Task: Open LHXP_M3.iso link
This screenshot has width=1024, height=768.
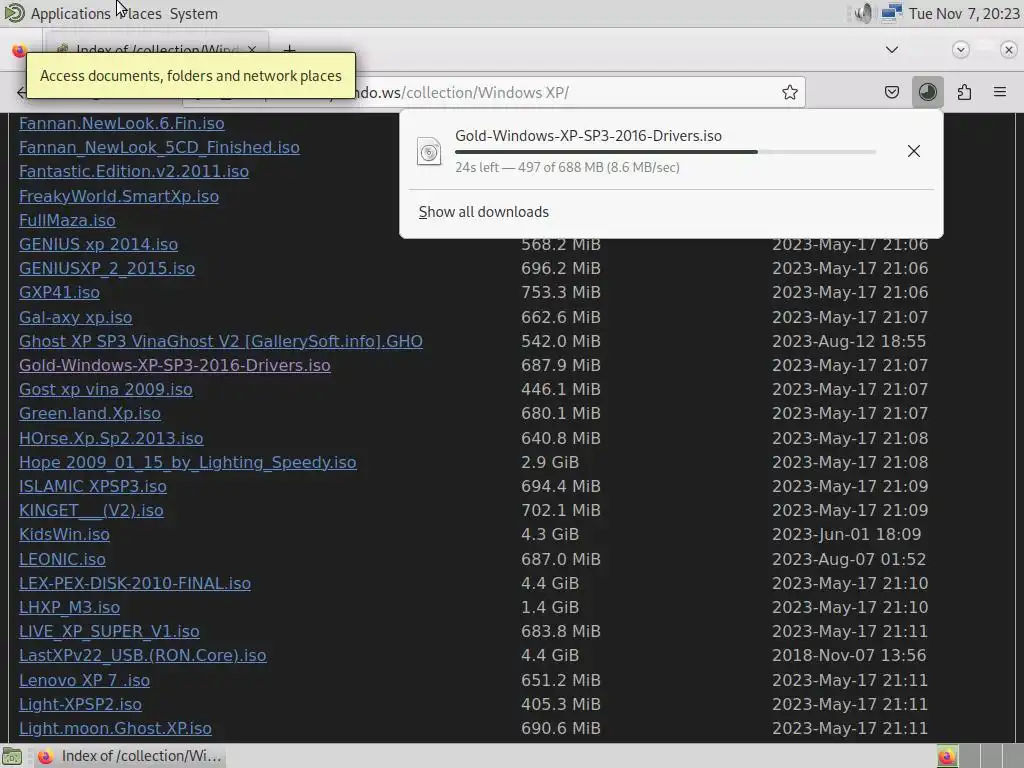Action: click(70, 607)
